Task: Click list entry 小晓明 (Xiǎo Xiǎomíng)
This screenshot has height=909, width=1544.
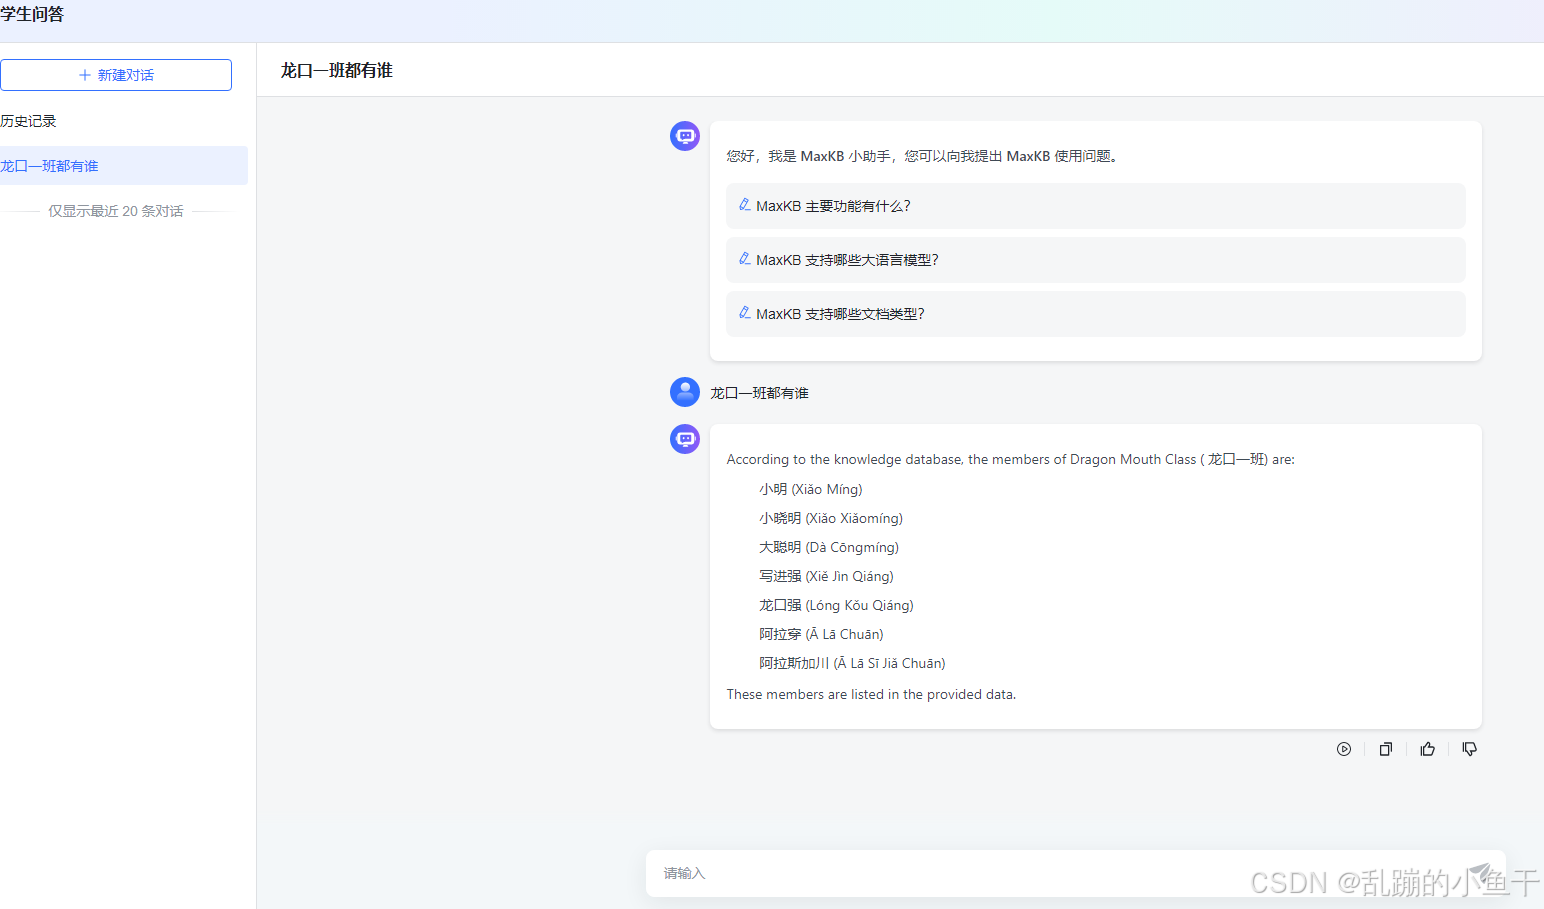Action: click(x=831, y=518)
